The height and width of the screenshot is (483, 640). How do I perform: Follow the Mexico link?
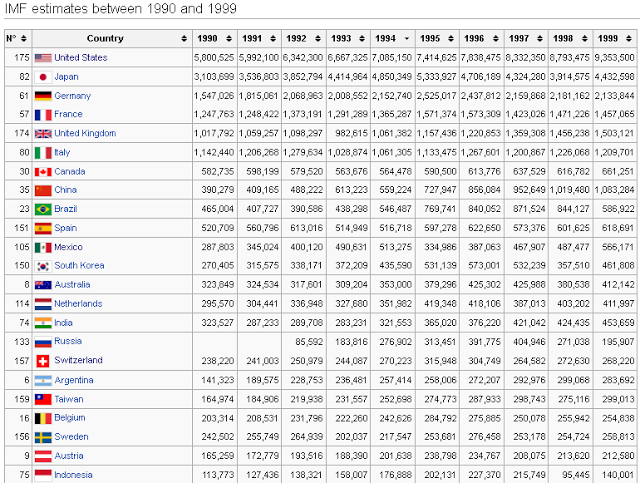tap(68, 247)
